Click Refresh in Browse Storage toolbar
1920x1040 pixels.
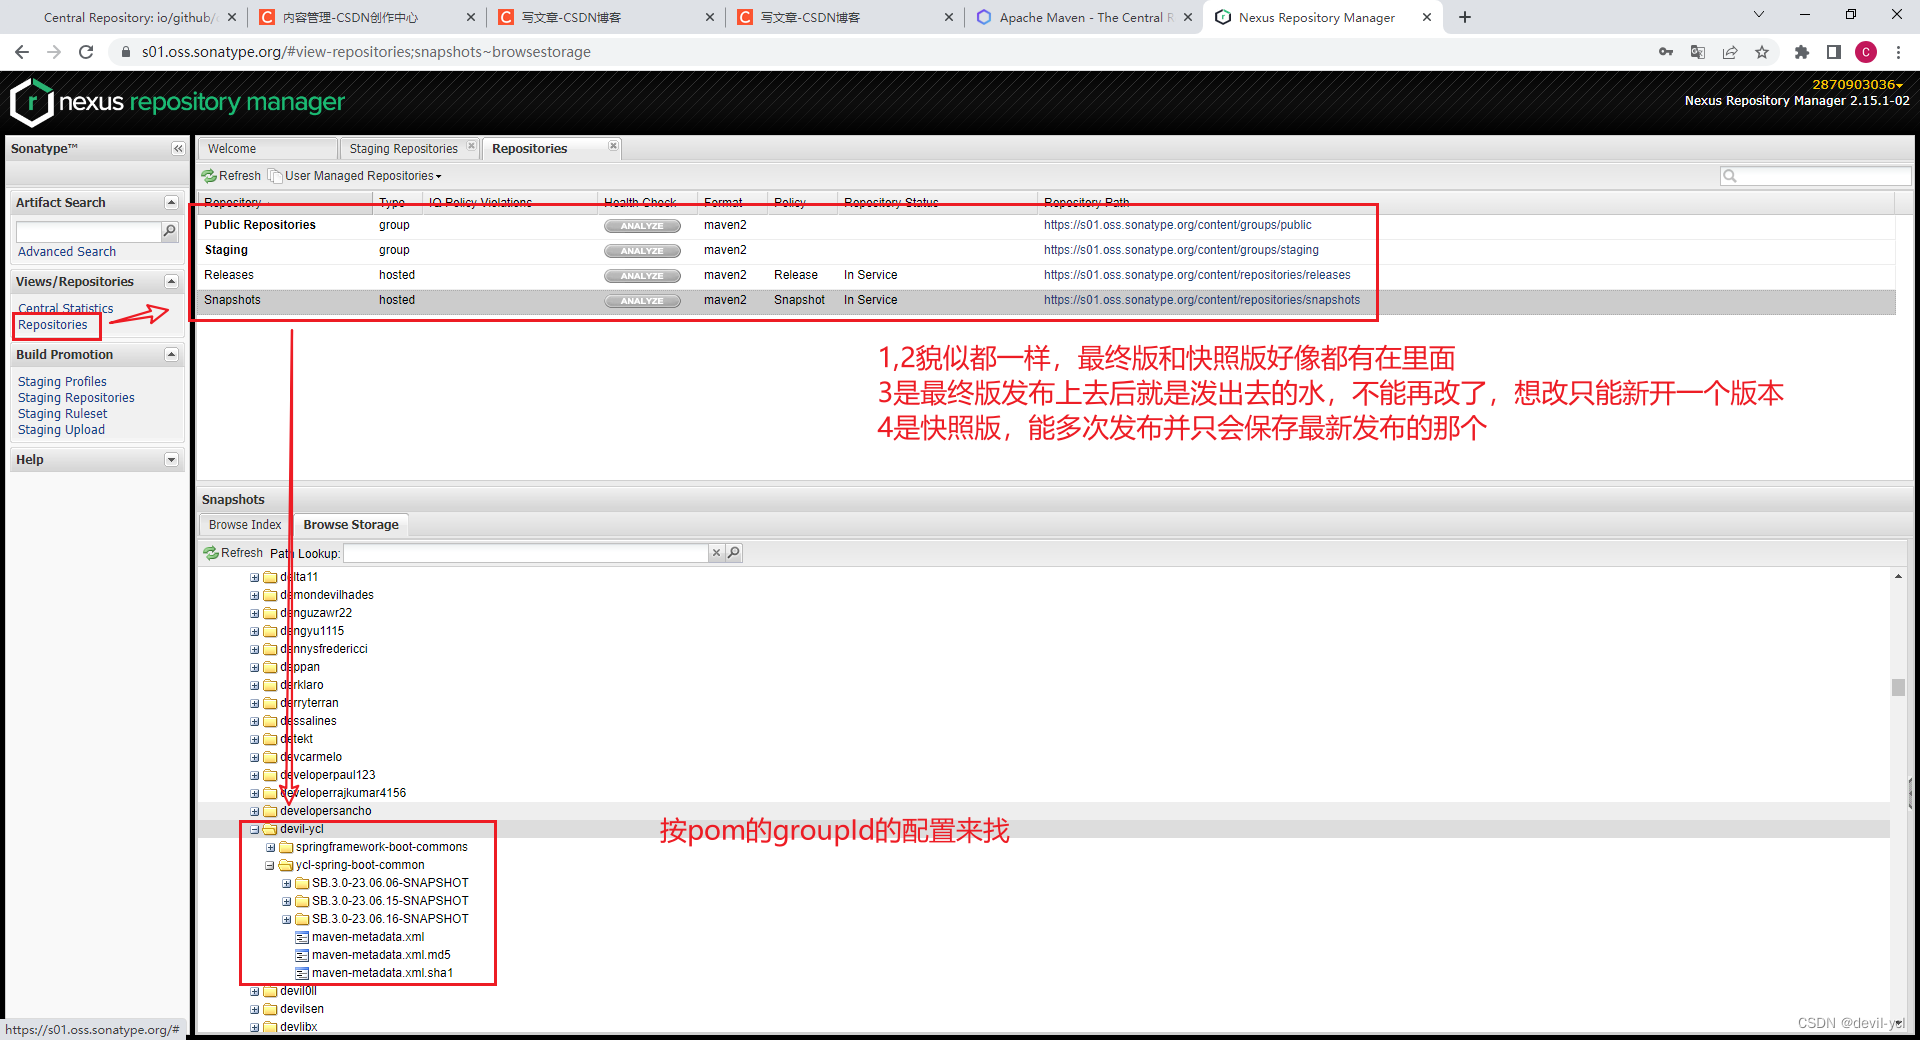pos(233,553)
